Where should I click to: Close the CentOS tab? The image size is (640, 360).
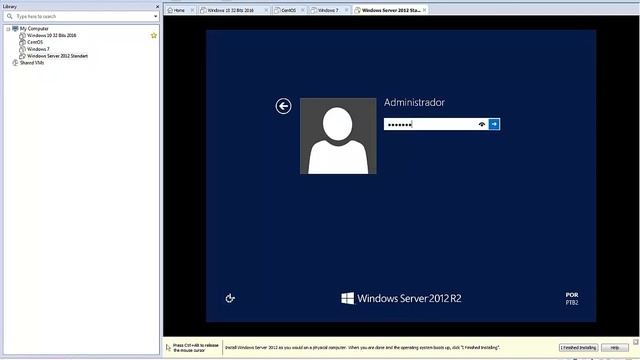302,10
